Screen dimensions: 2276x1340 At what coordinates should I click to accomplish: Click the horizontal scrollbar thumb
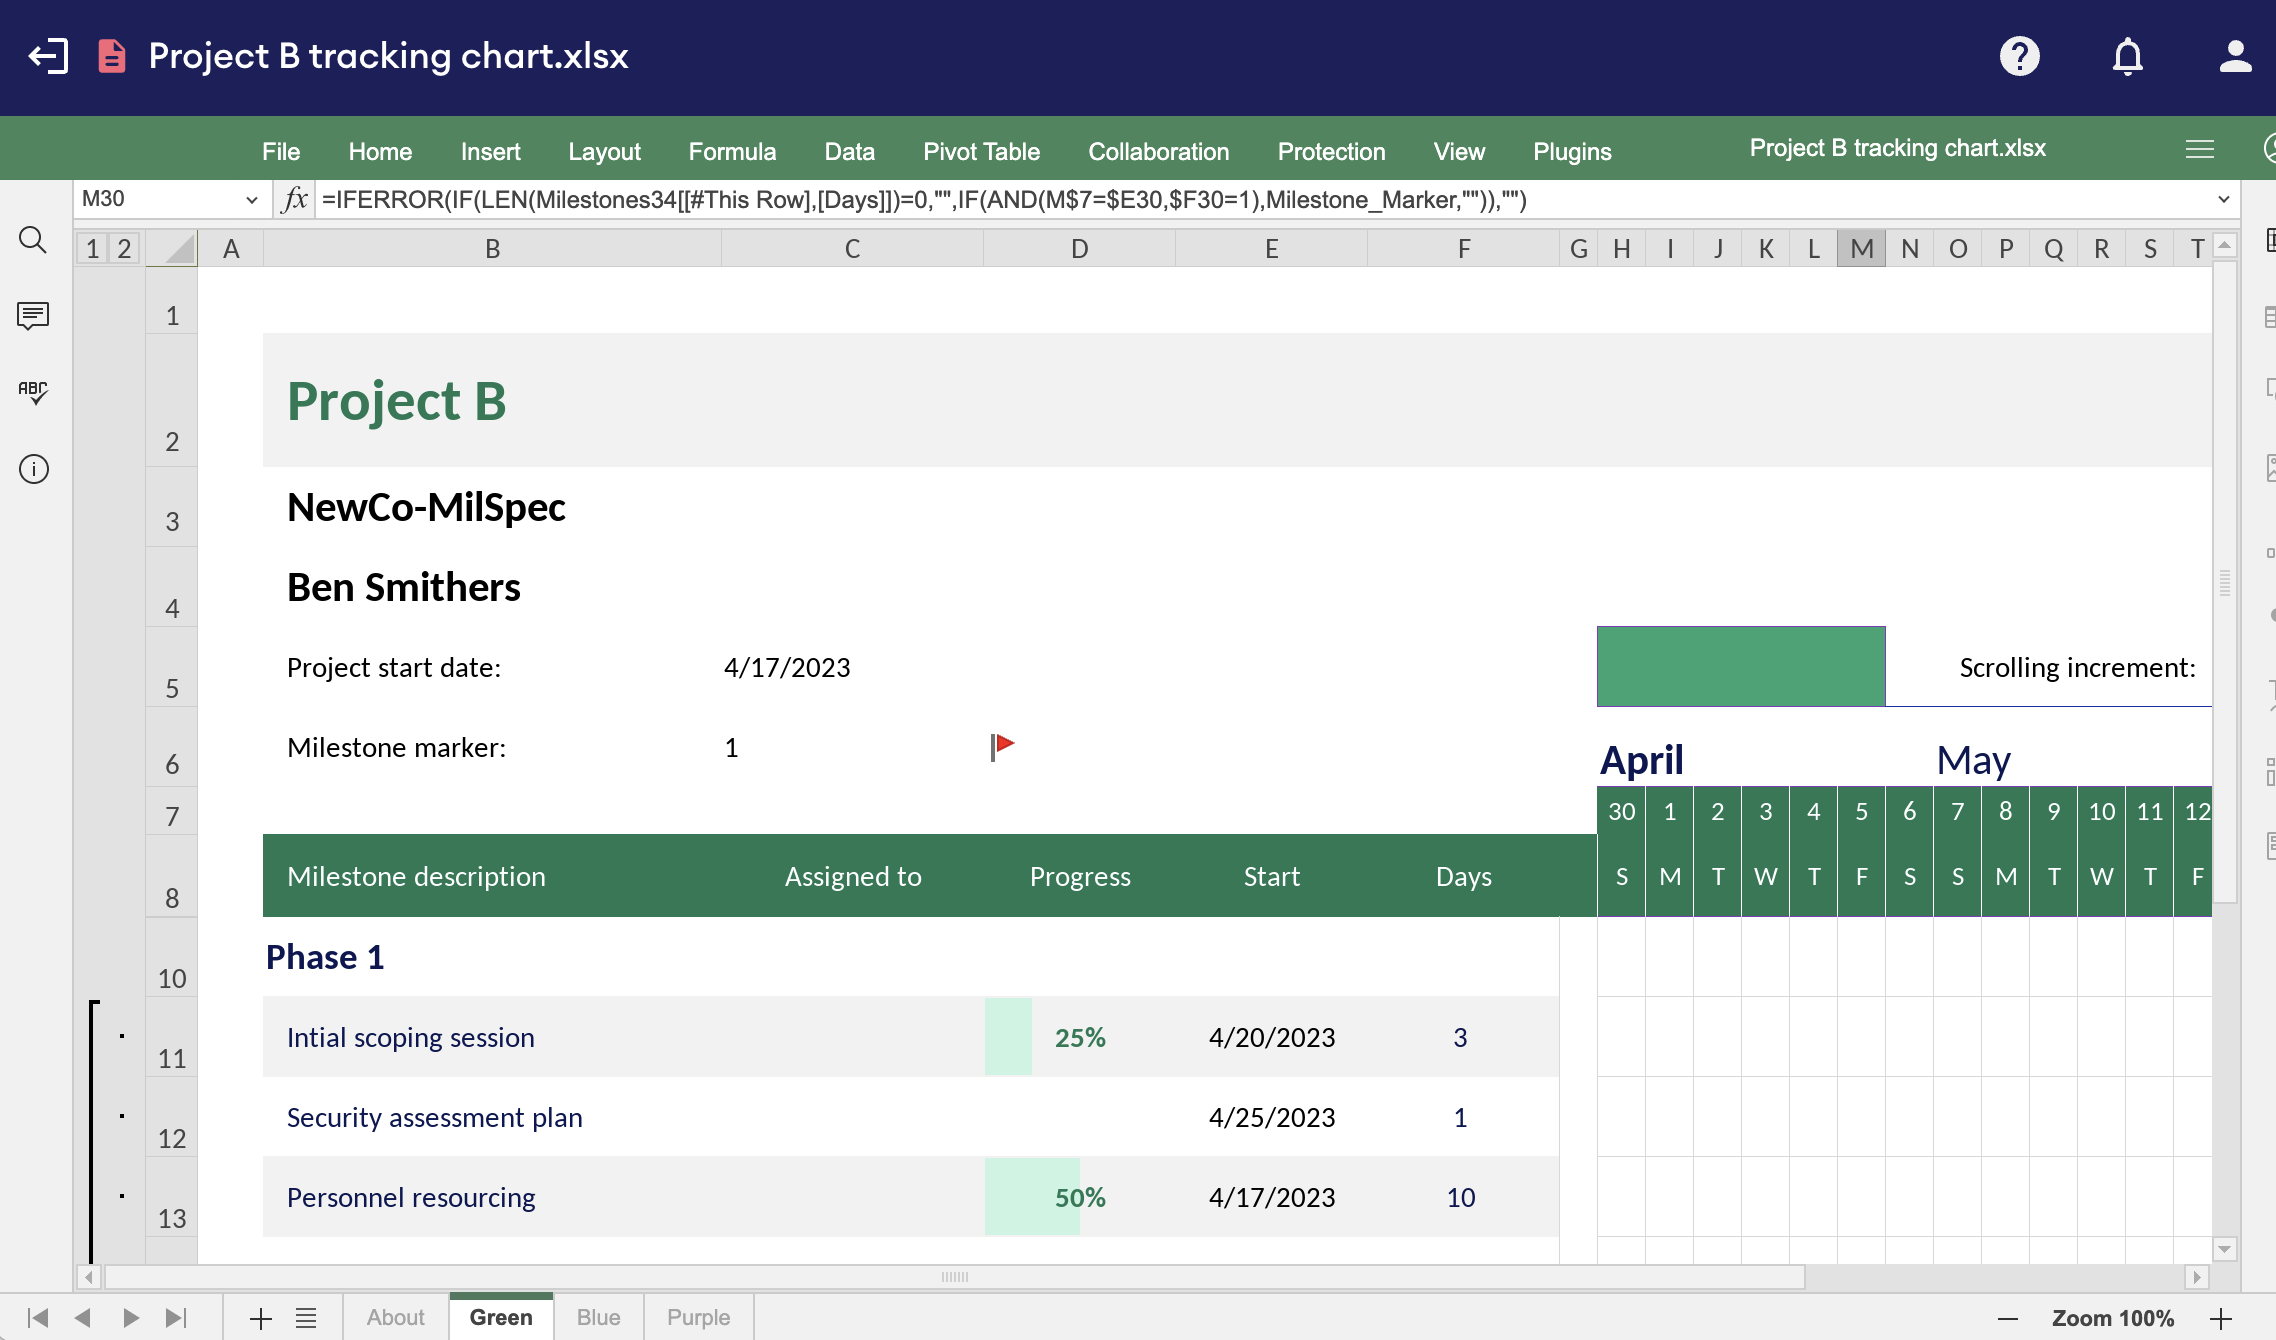[x=955, y=1277]
